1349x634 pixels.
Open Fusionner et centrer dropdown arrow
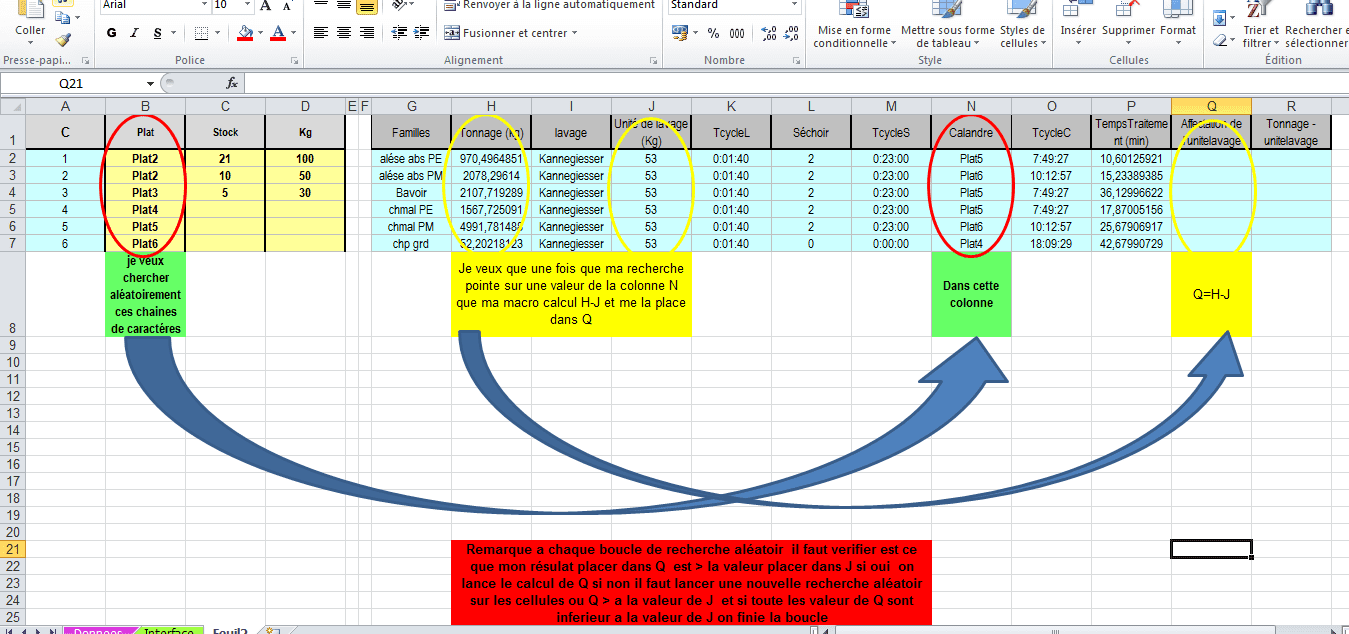point(575,33)
